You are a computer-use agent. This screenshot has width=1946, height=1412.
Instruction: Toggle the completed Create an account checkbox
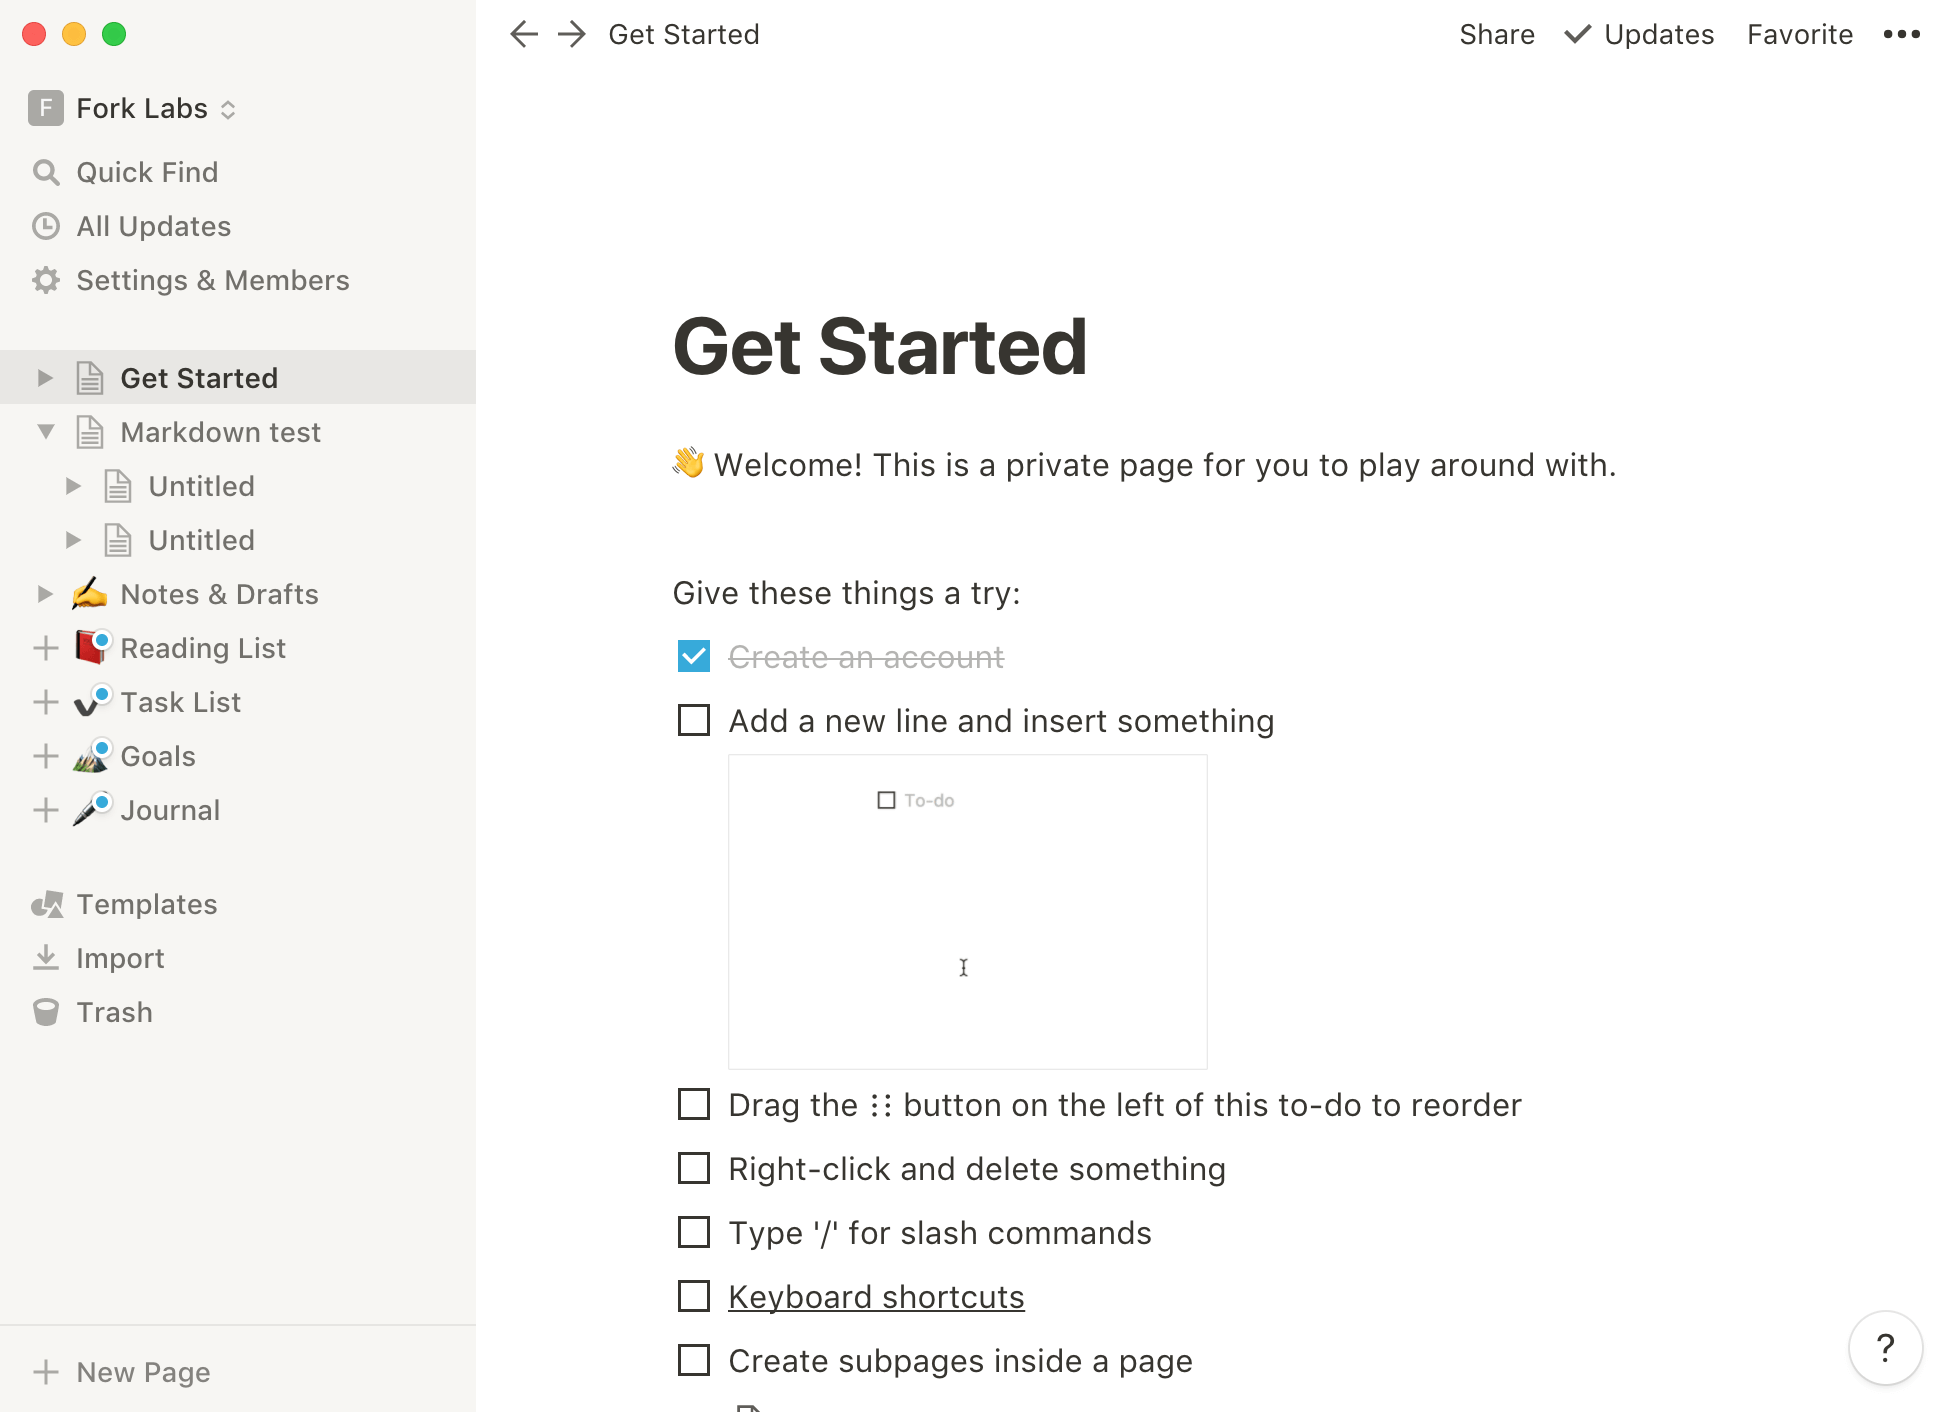coord(693,657)
